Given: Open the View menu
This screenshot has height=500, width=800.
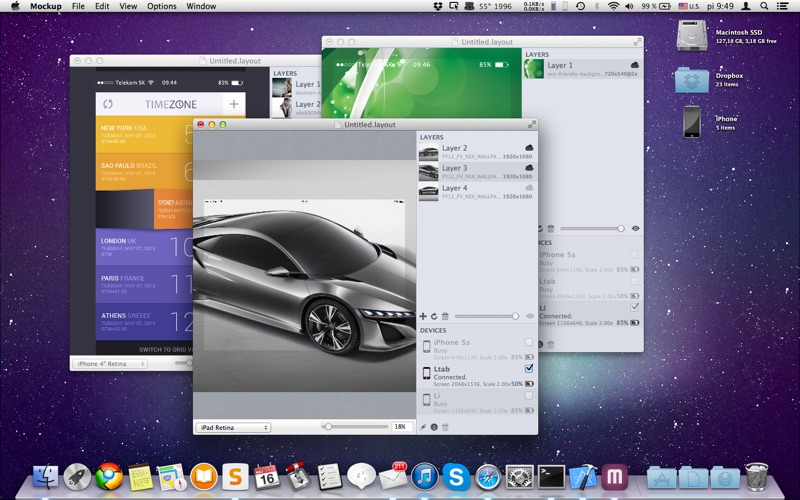Looking at the screenshot, I should pyautogui.click(x=128, y=6).
